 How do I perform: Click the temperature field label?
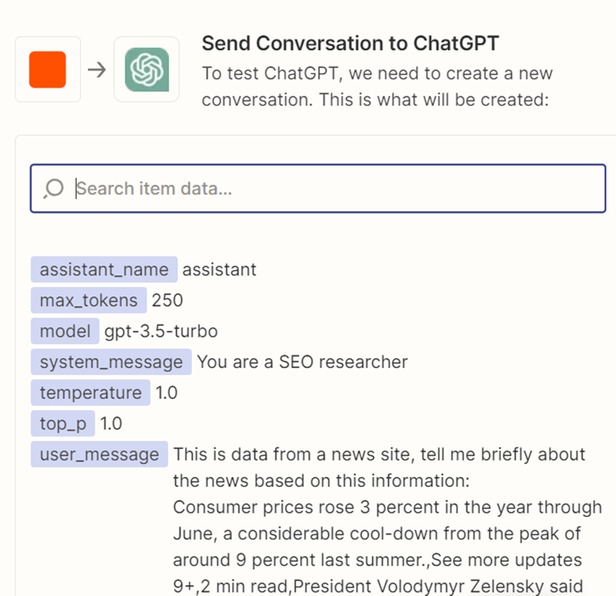pos(90,393)
